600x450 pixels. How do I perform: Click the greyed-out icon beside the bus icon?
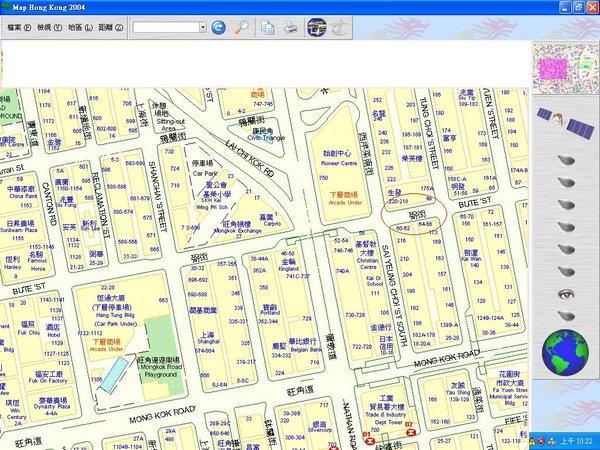tap(339, 28)
